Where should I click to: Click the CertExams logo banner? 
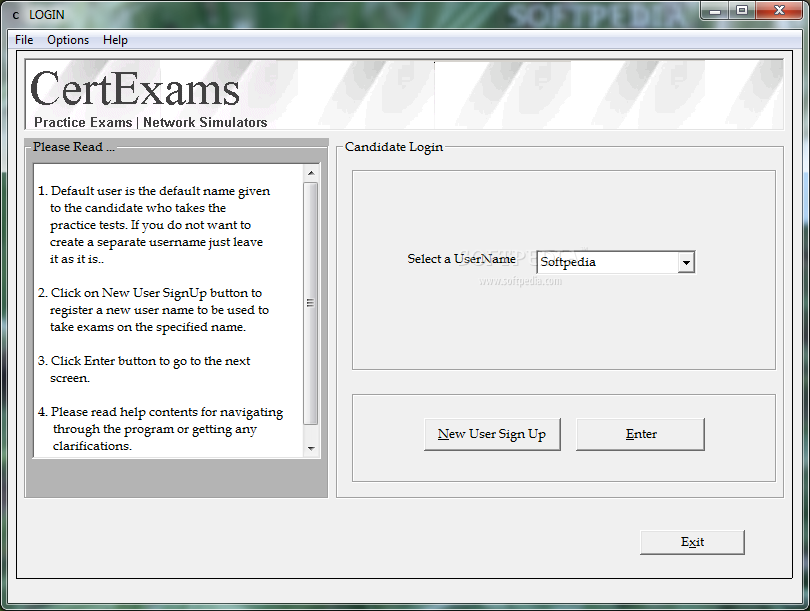[404, 94]
